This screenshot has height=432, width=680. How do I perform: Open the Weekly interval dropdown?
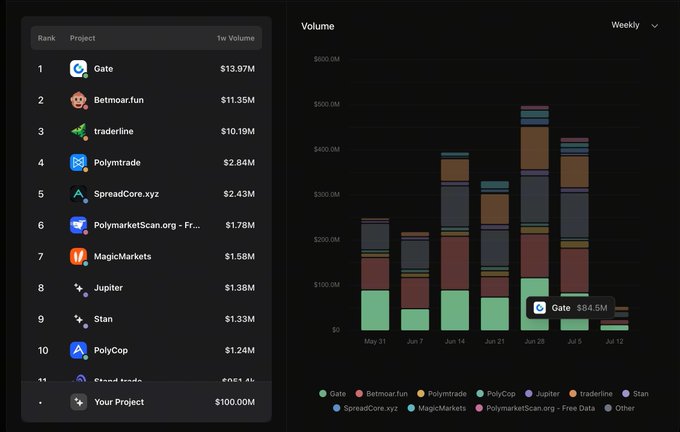tap(634, 26)
